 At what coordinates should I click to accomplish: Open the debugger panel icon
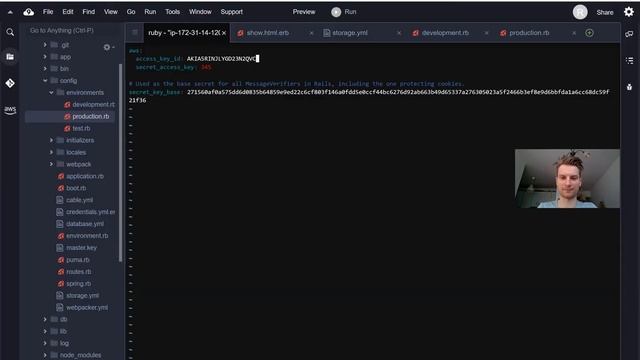(629, 87)
